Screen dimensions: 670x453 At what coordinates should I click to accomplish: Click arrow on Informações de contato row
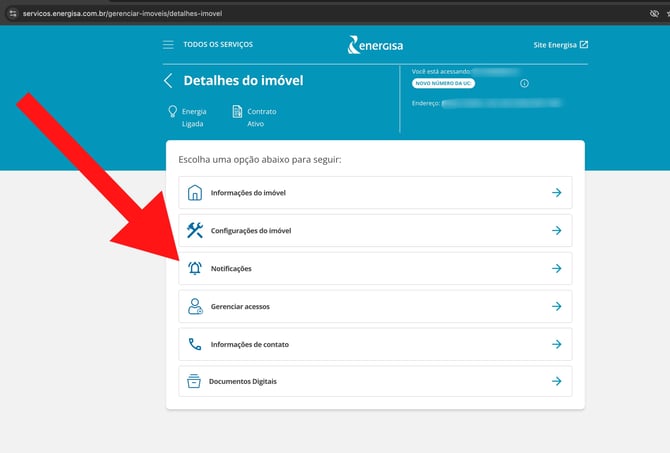(556, 344)
